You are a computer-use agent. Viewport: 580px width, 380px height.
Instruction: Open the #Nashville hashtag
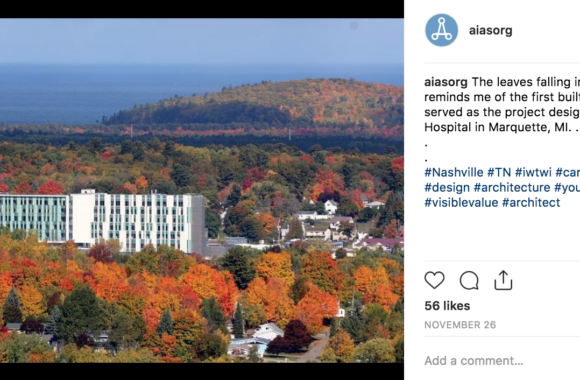pos(453,172)
